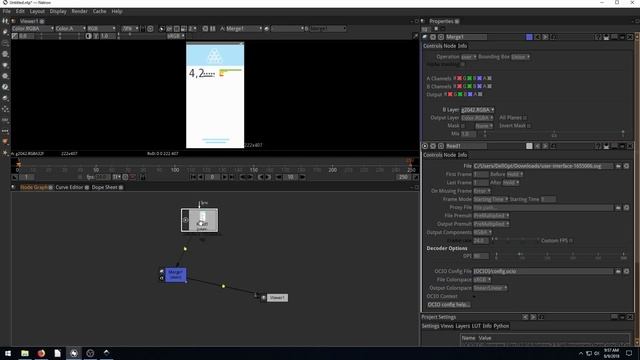Click the Merge1 redo arrow icon
Screen dimensions: 640x360
coord(545,37)
